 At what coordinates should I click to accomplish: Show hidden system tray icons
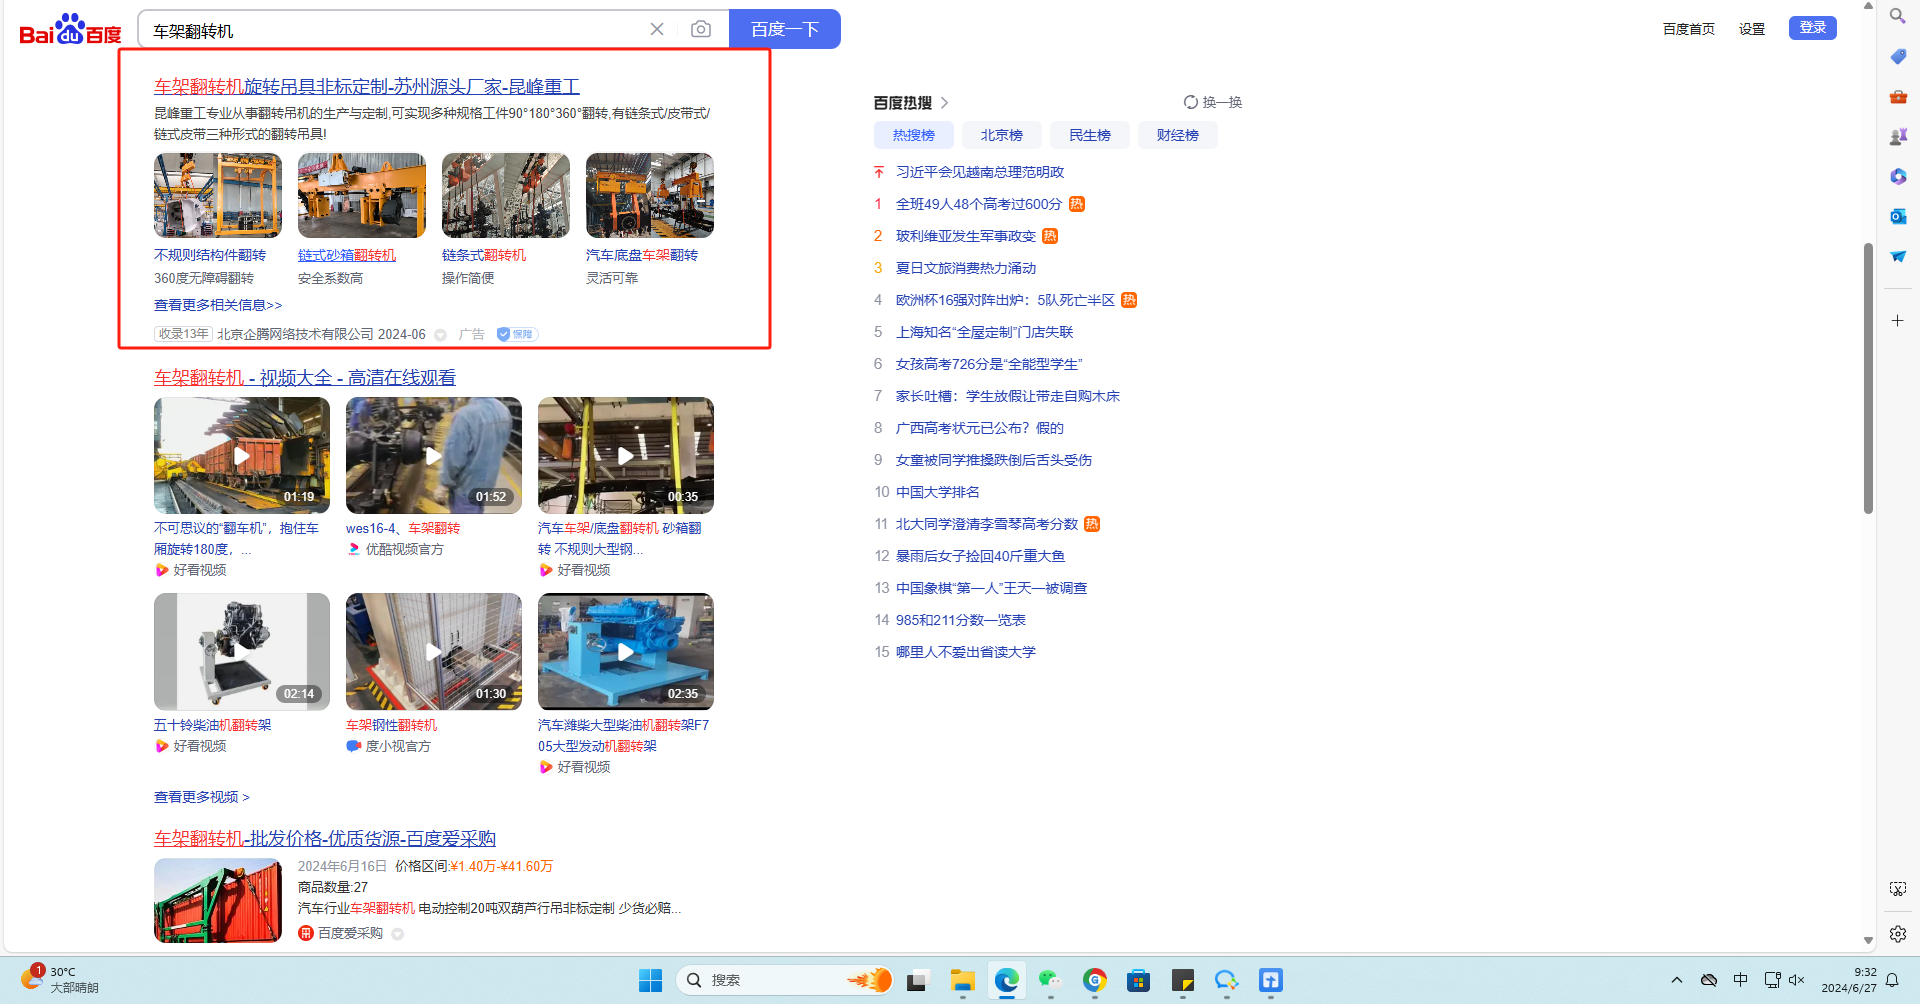tap(1677, 980)
